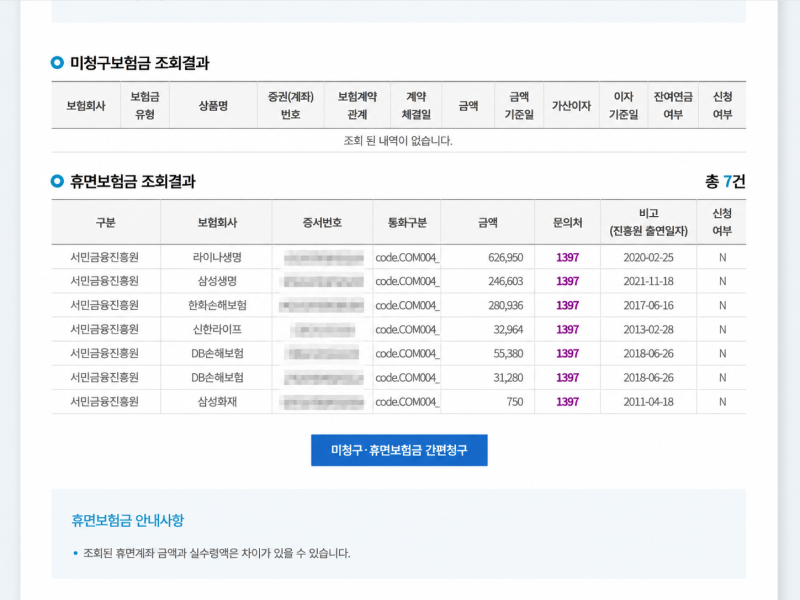Select the amount 626,950
The image size is (800, 600).
505,257
